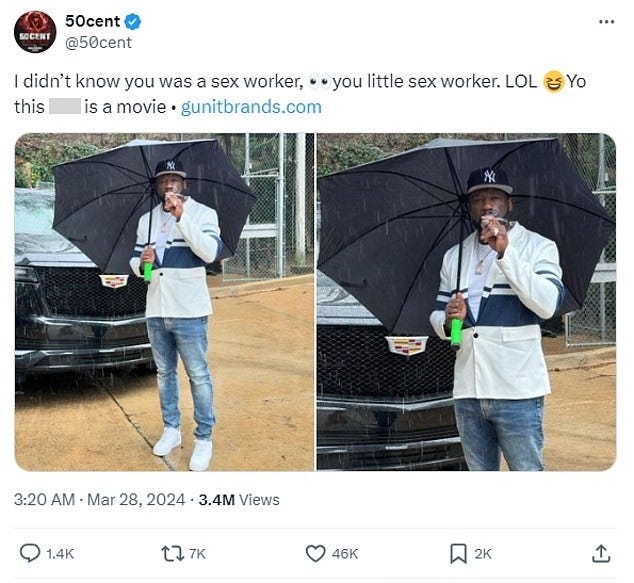Open gunitbrands.com link
The height and width of the screenshot is (583, 634).
point(251,107)
